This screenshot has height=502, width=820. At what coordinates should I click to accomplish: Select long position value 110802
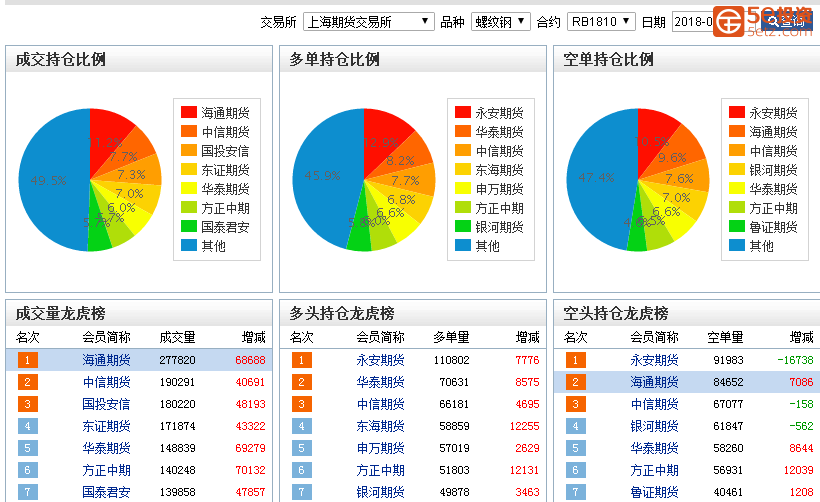pos(451,360)
